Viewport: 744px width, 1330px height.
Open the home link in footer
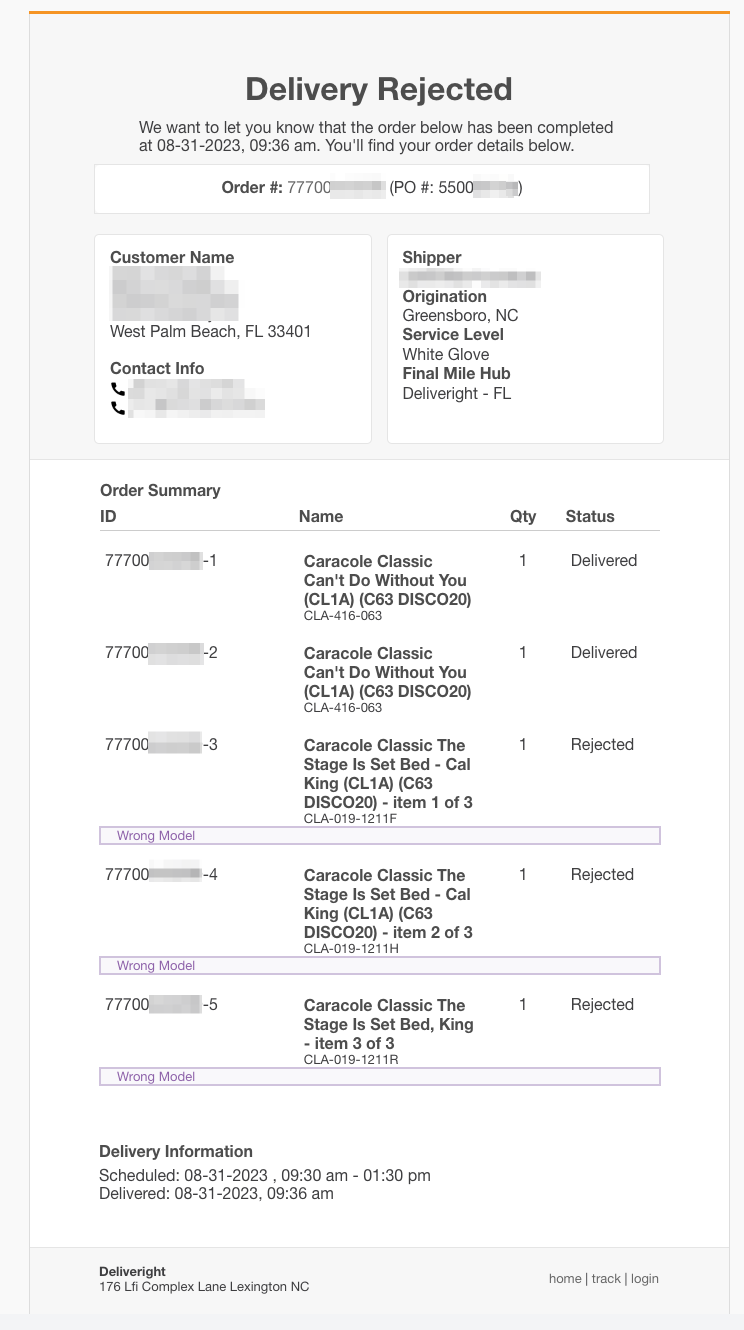(x=565, y=1278)
